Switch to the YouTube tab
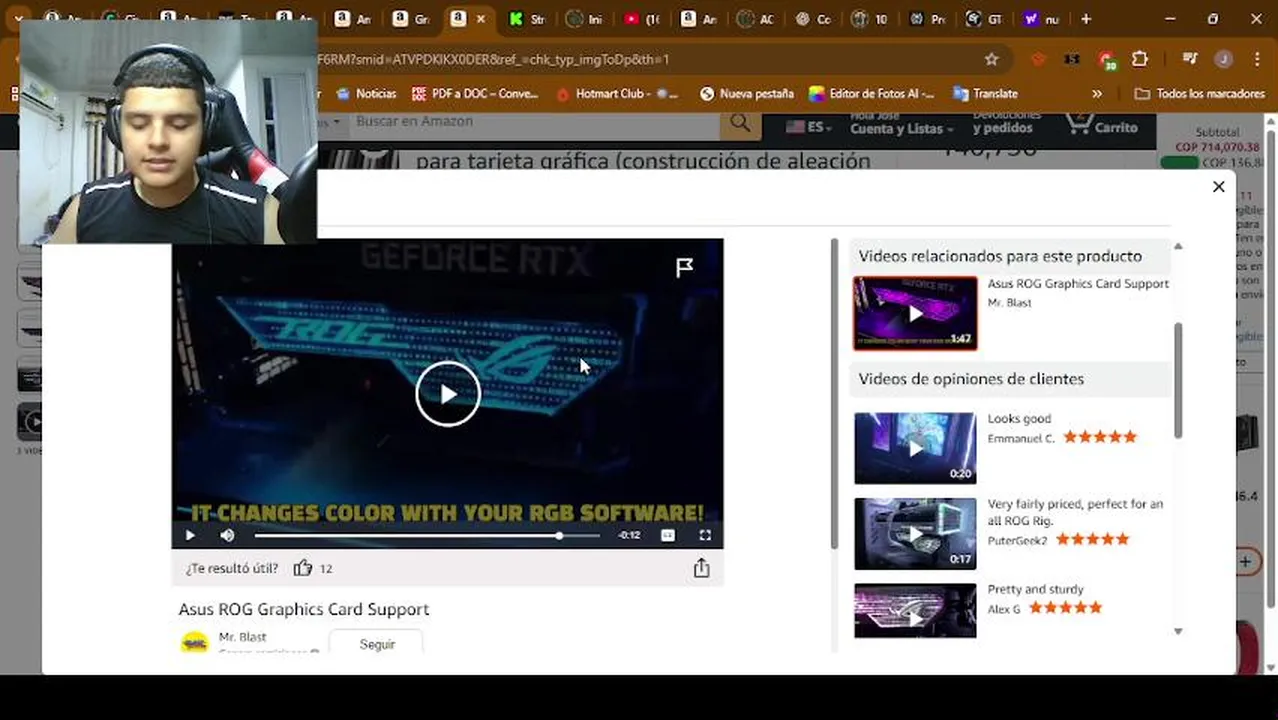The image size is (1278, 720). point(641,19)
